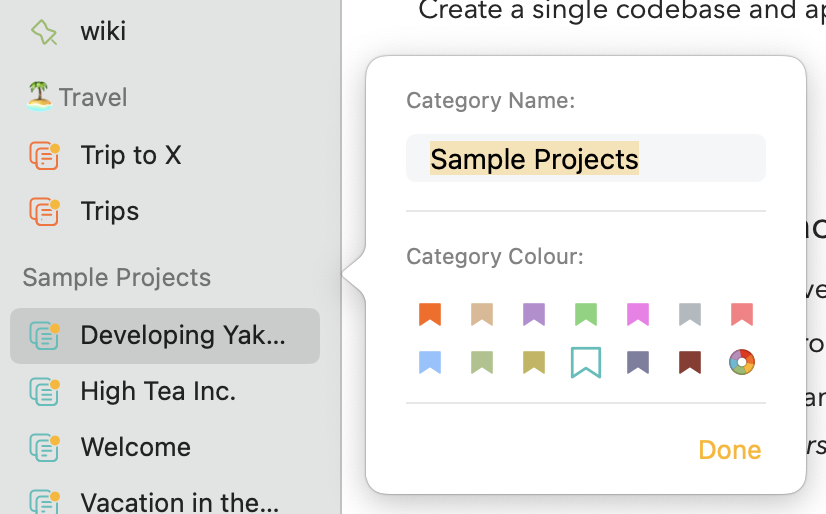This screenshot has height=514, width=826.
Task: Click the Welcome document icon
Action: click(x=44, y=447)
